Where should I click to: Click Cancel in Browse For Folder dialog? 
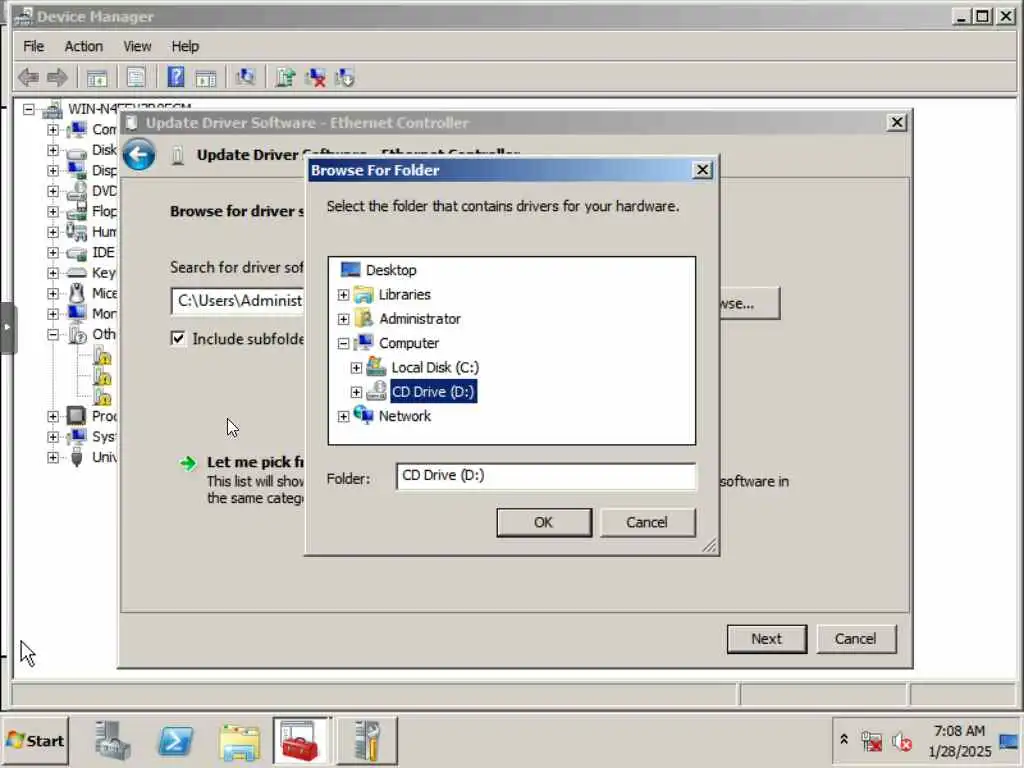click(x=647, y=522)
